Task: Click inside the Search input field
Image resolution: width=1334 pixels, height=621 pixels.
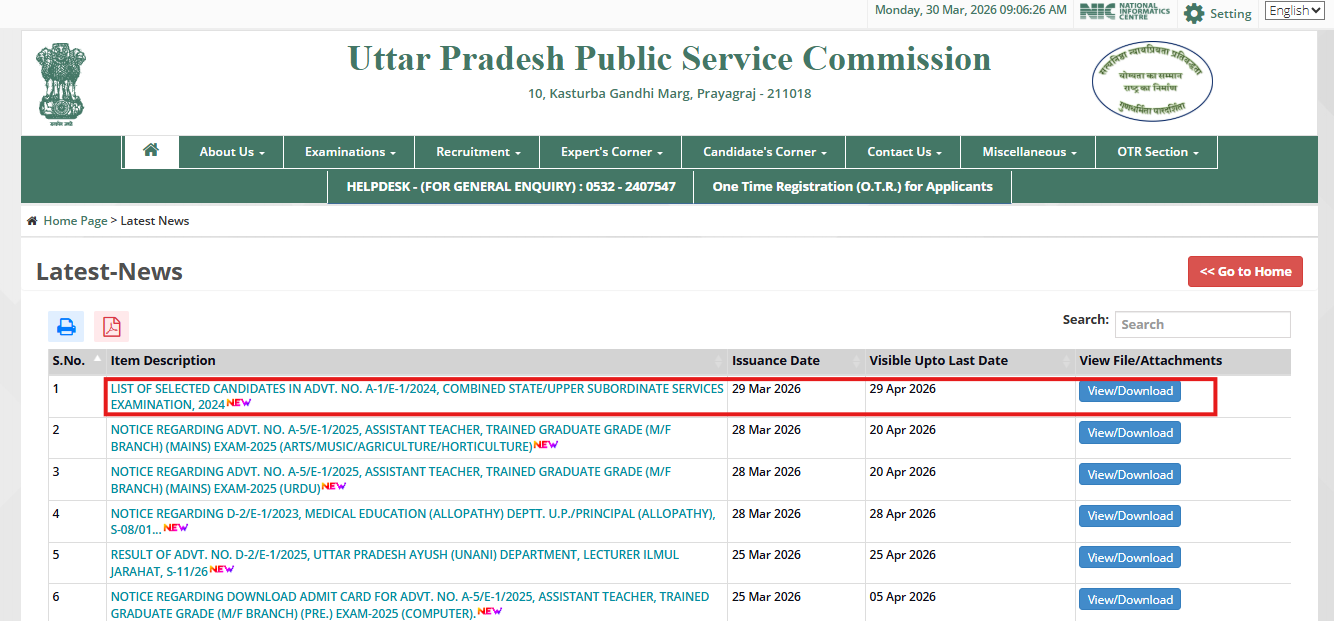Action: 1202,324
